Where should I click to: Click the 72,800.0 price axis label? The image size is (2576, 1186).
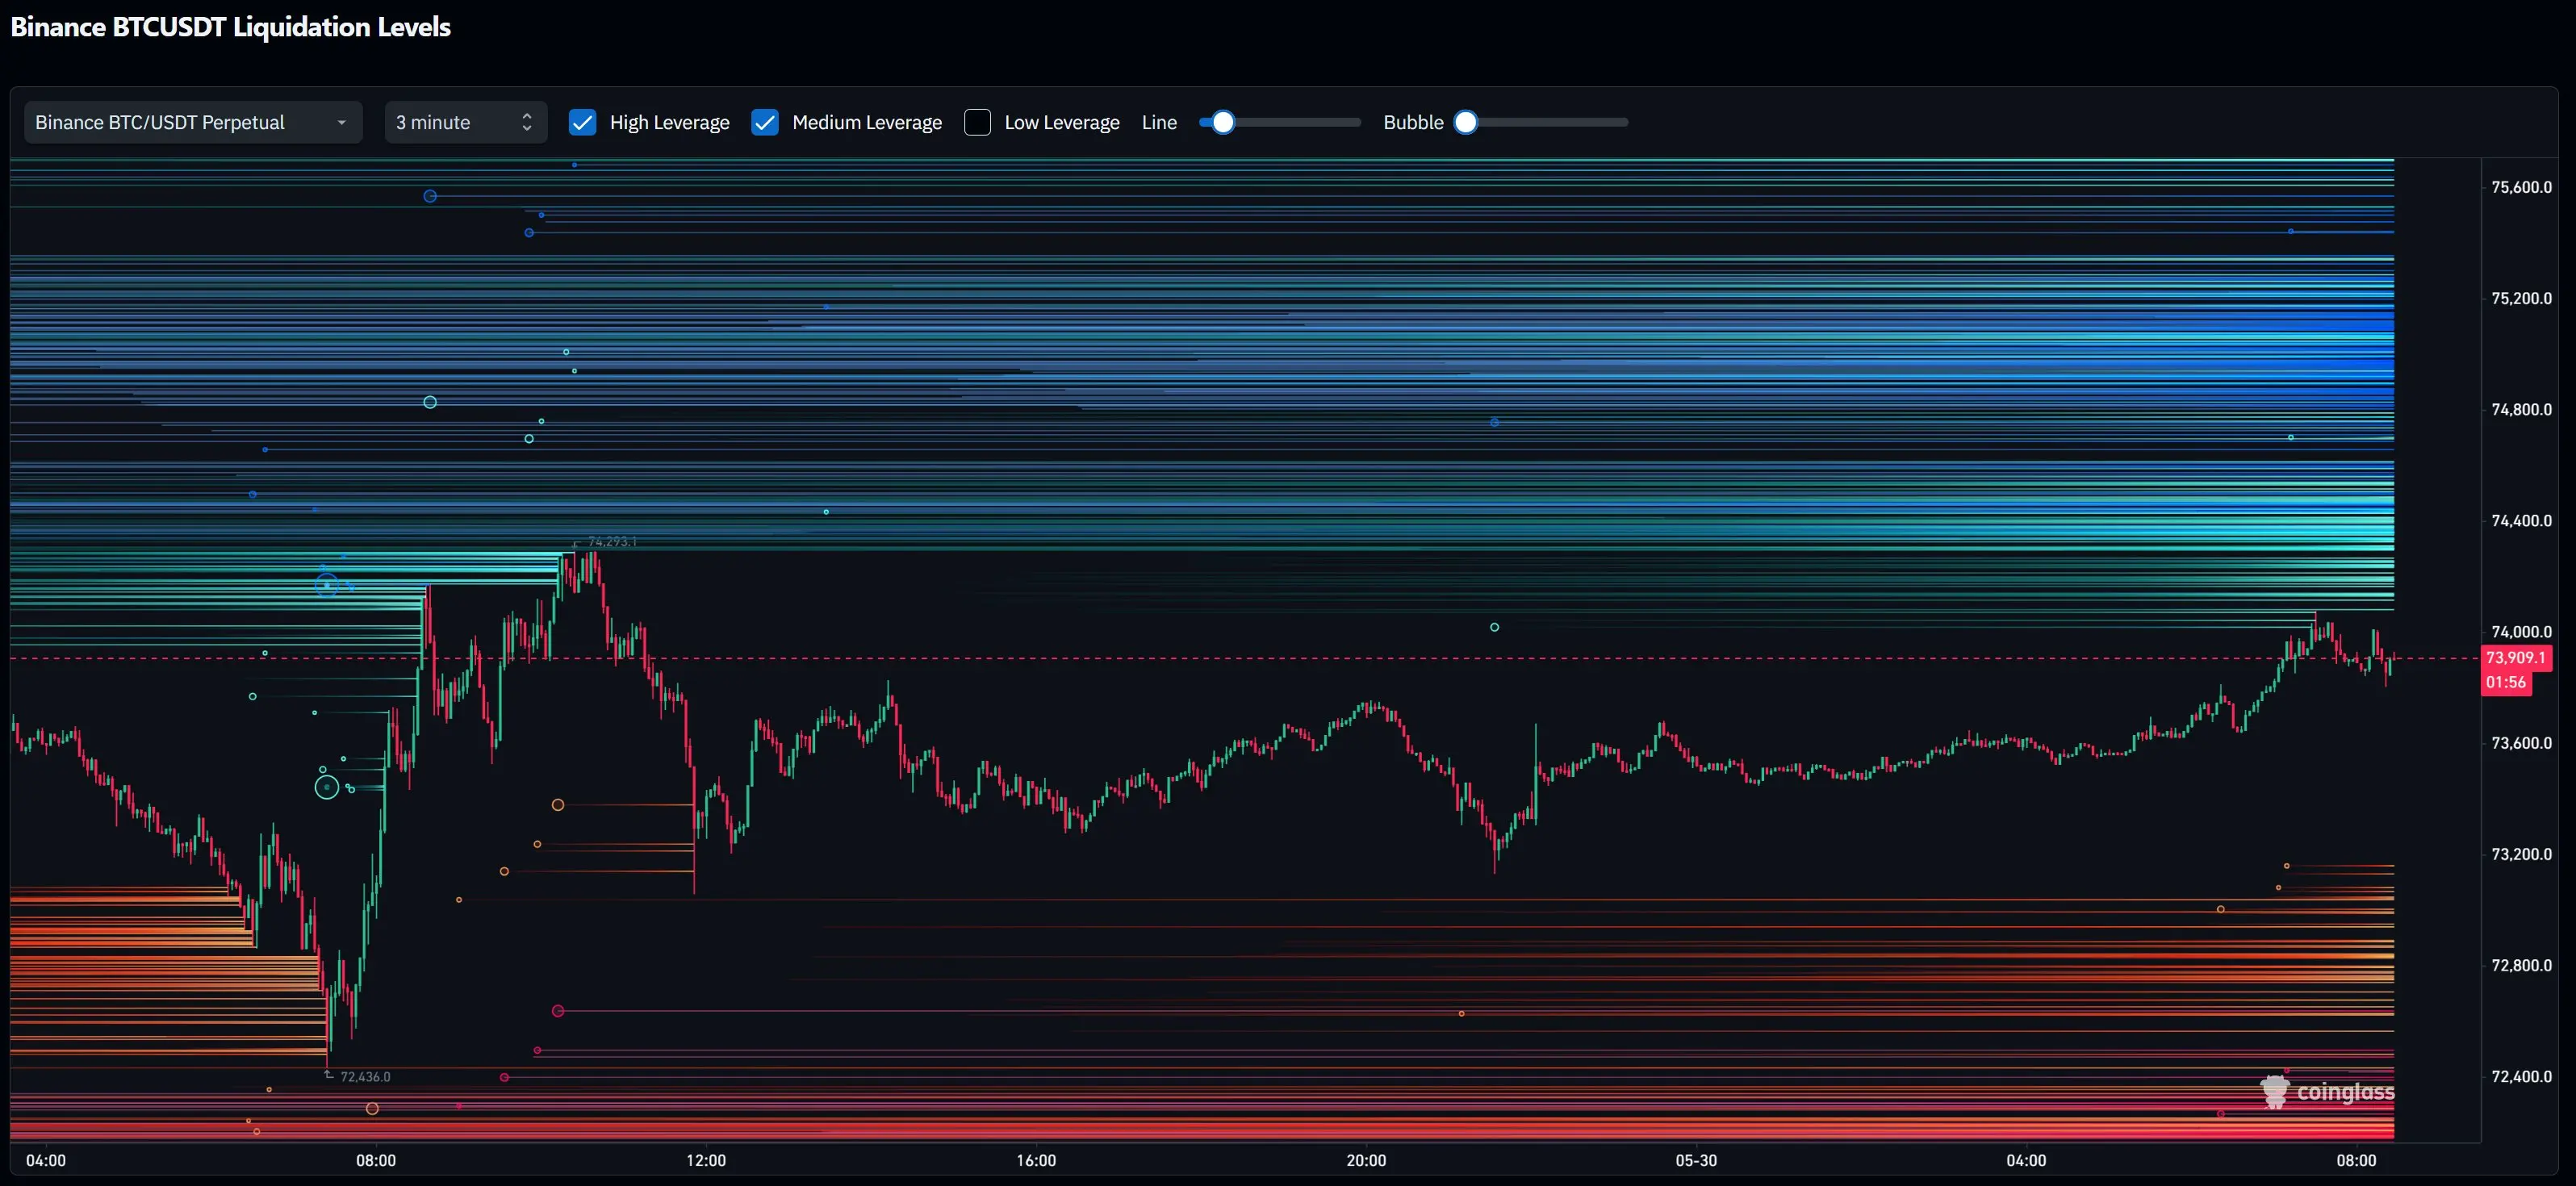click(x=2521, y=965)
